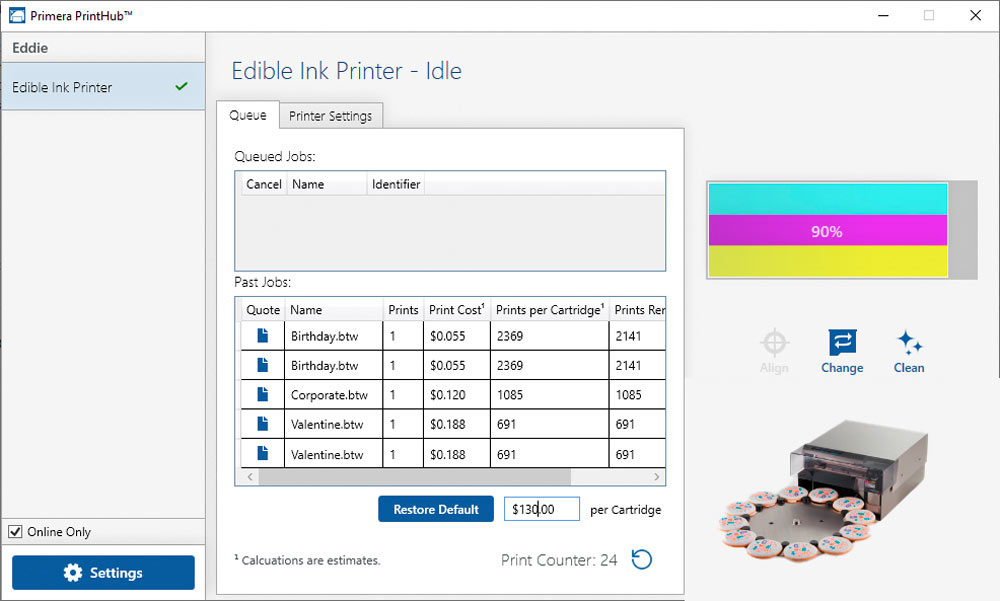Screen dimensions: 1000x601
Task: Click the Identifier column header in Queued Jobs
Action: (x=395, y=184)
